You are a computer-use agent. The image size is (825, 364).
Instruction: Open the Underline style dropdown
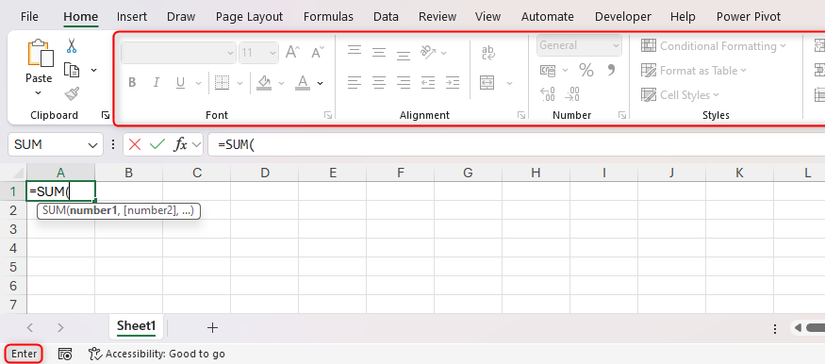(198, 83)
